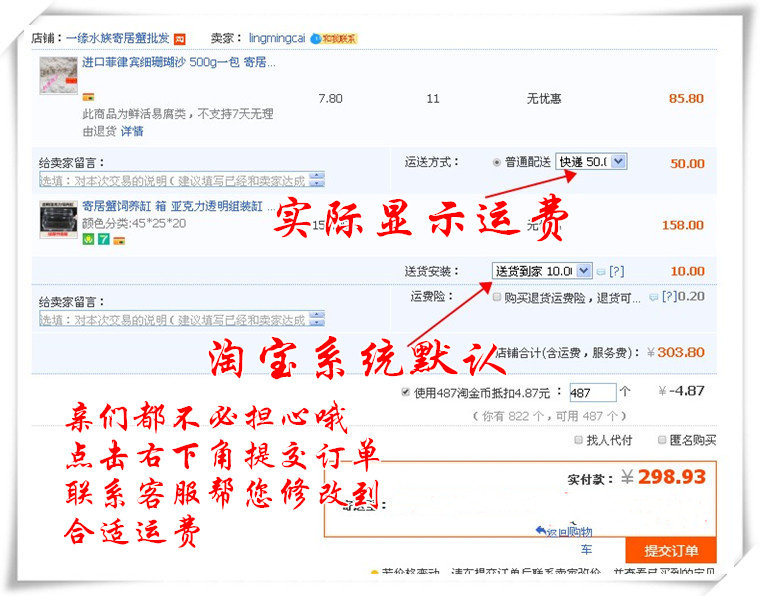This screenshot has height=596, width=760.
Task: Open the 一缘水族寄居蟹批发 store link
Action: (x=117, y=38)
